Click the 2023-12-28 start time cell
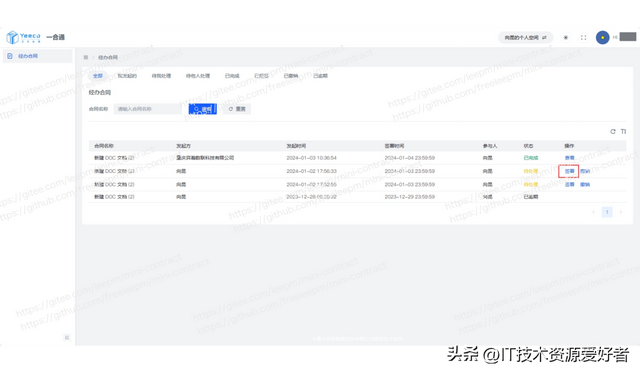This screenshot has width=640, height=373. 311,197
